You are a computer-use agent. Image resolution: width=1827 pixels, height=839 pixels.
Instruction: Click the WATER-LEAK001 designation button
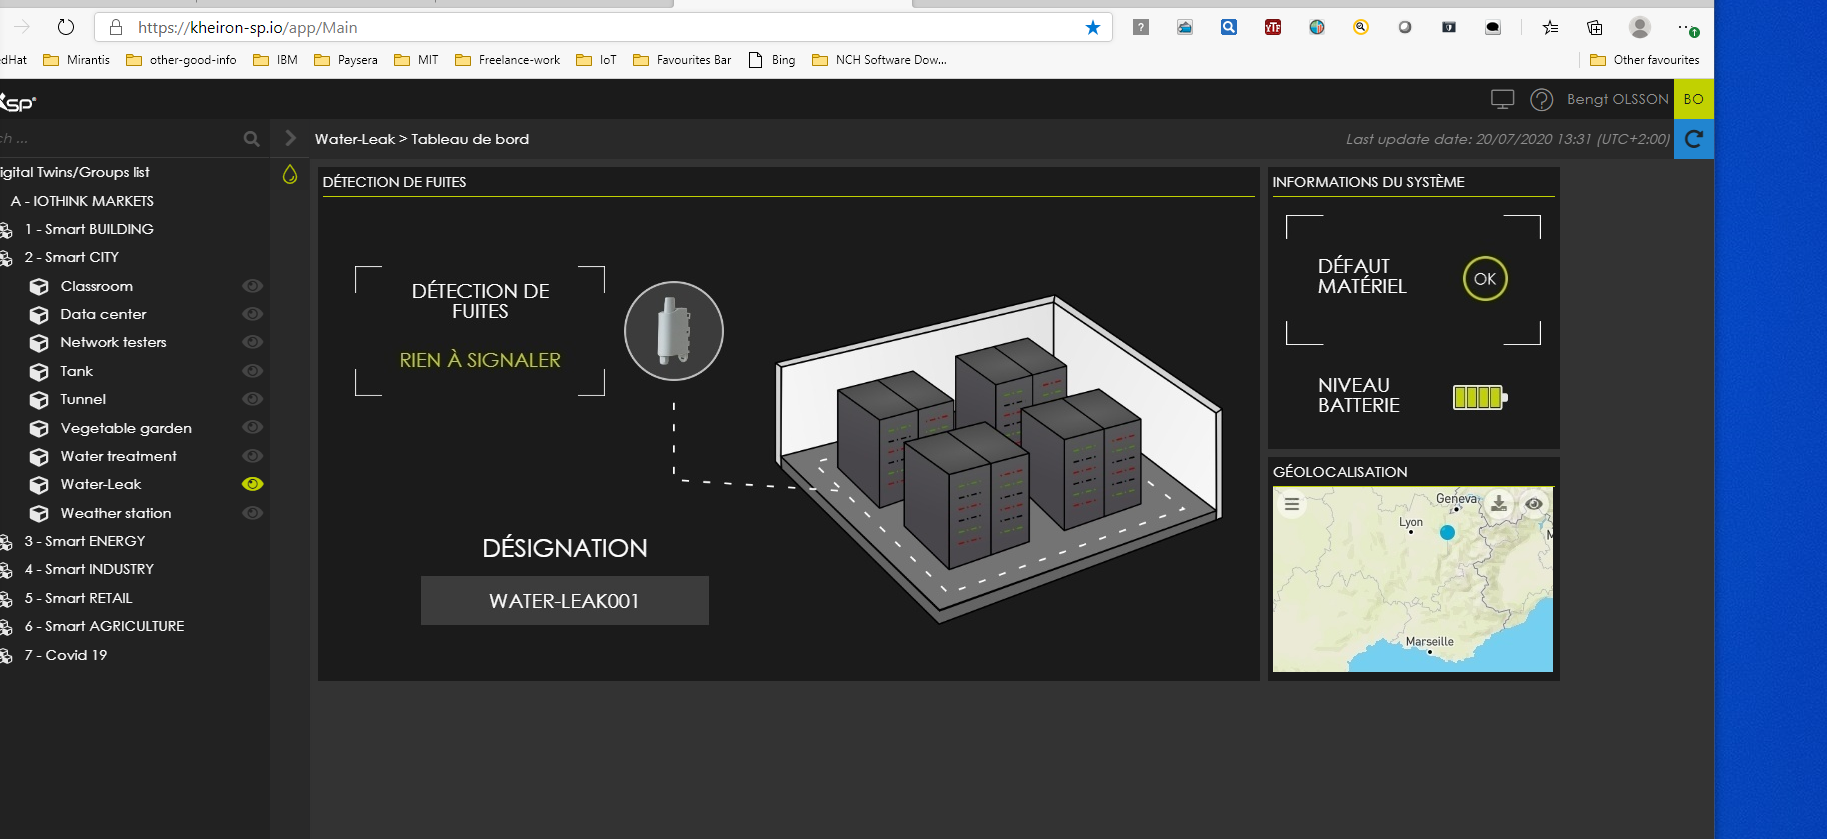click(x=564, y=601)
